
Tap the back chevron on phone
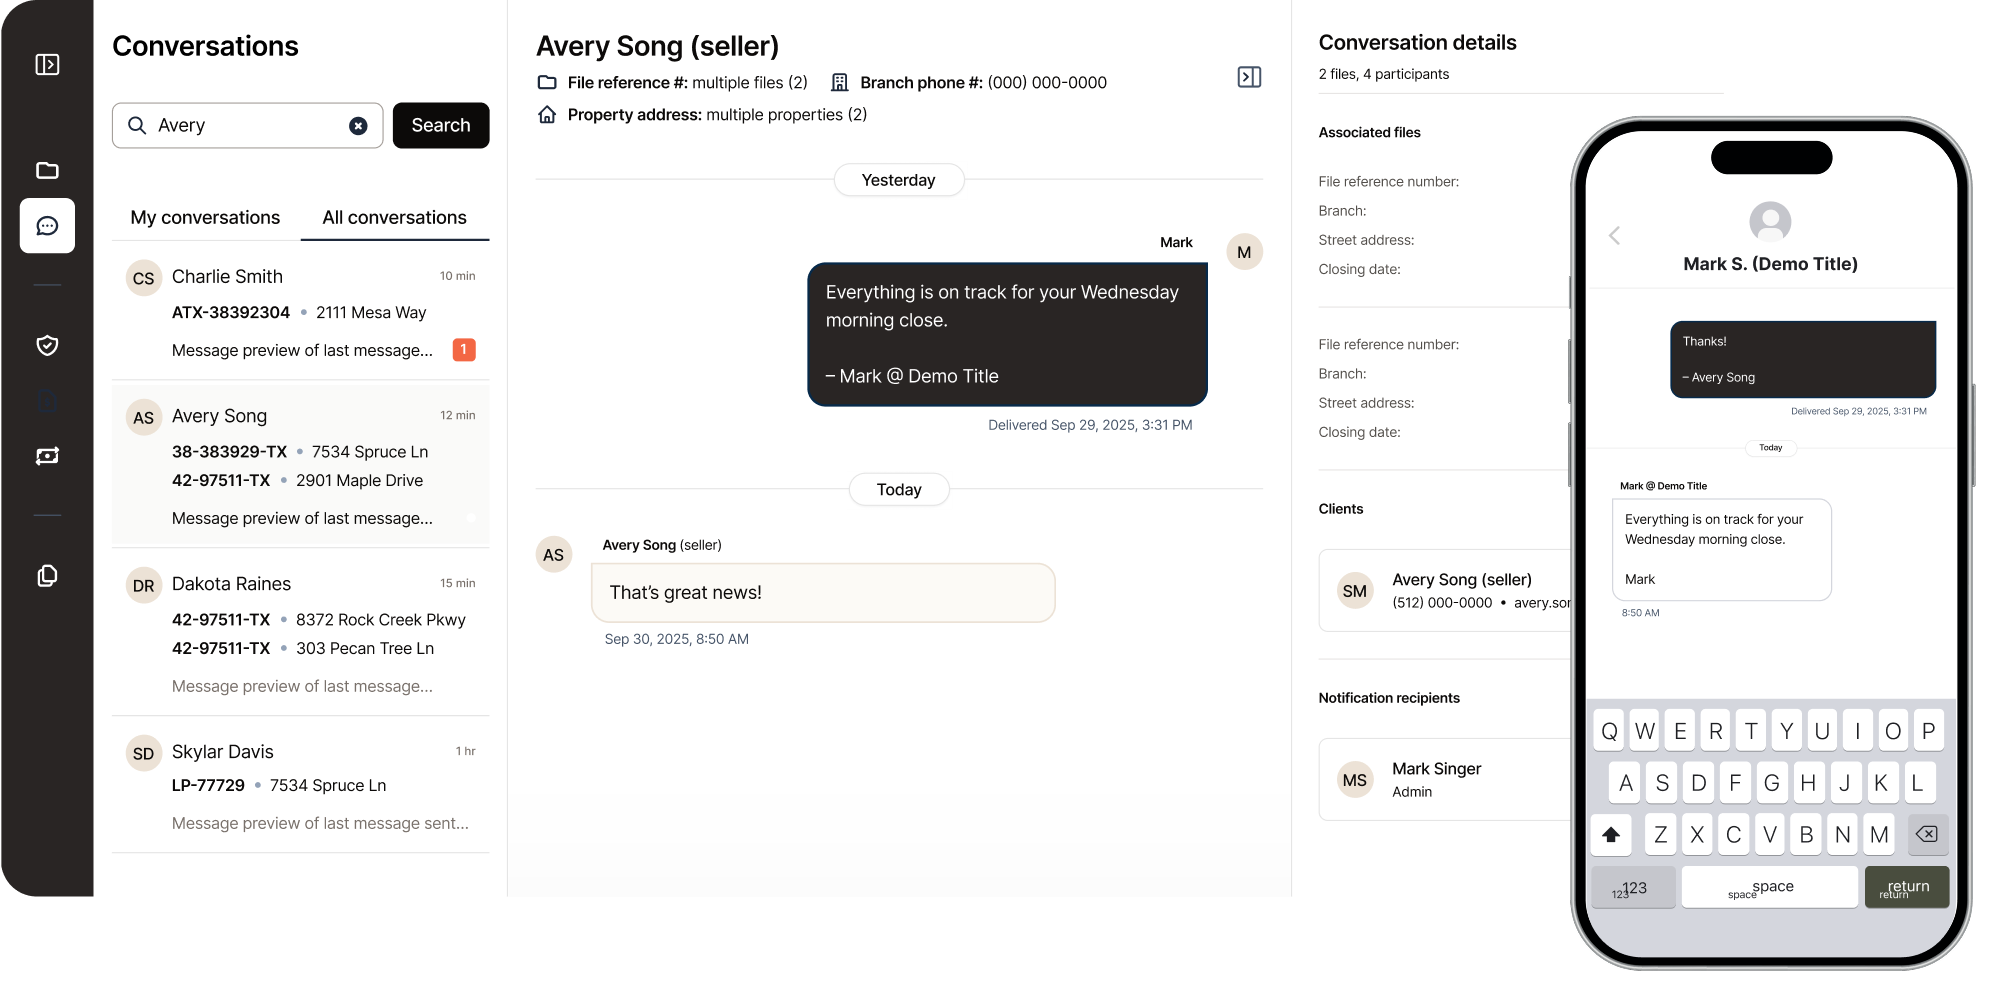click(1614, 236)
